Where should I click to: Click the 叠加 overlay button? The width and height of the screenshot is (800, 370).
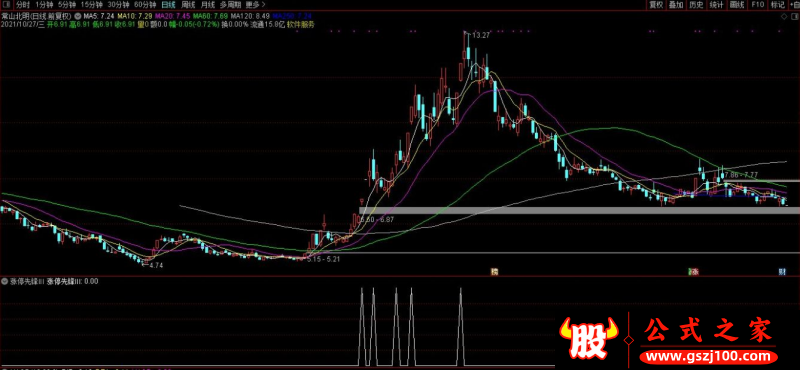pyautogui.click(x=676, y=5)
